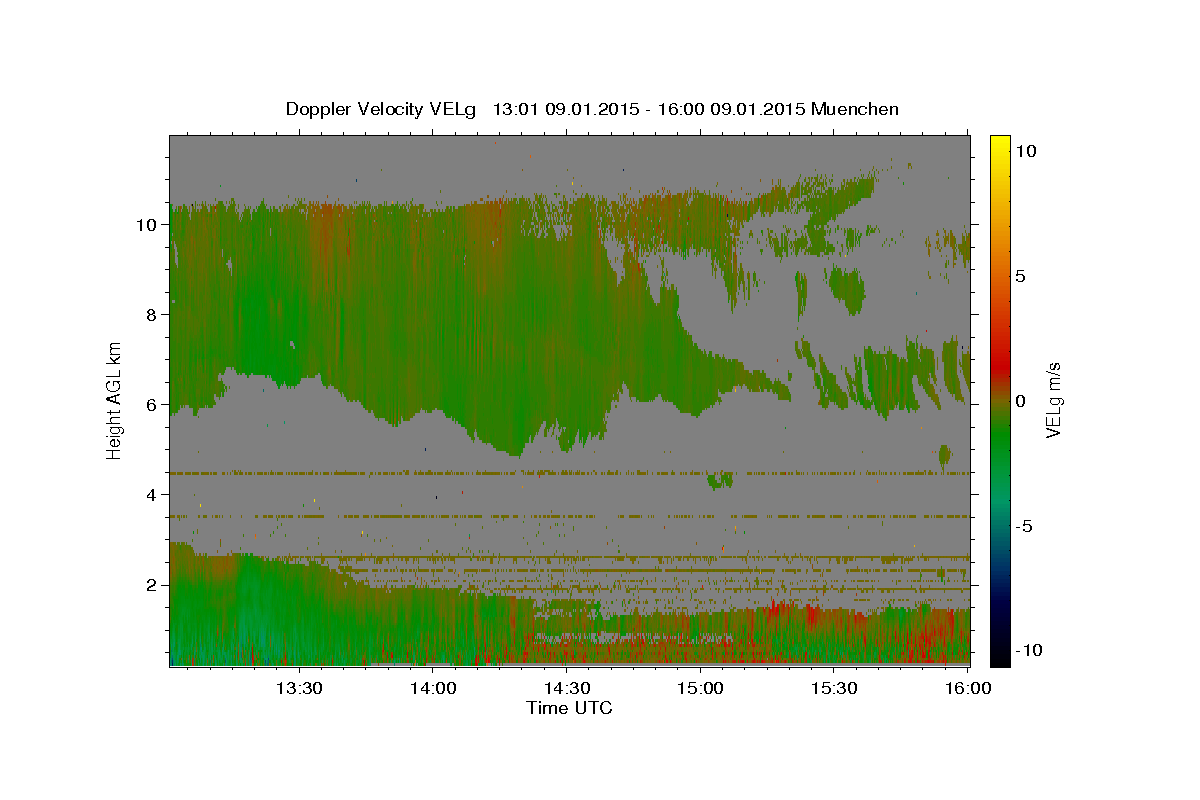1200x800 pixels.
Task: Click the black bottom of the colorbar
Action: [1000, 655]
